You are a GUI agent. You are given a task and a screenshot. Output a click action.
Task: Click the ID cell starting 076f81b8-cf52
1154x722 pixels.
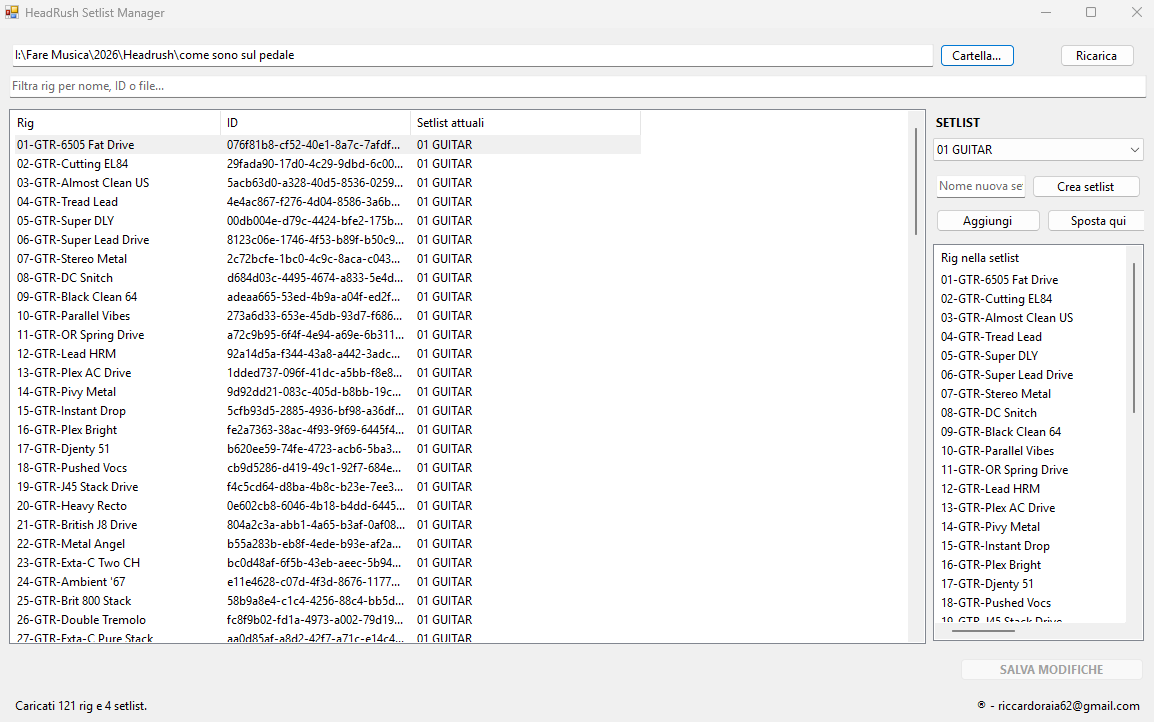point(314,145)
